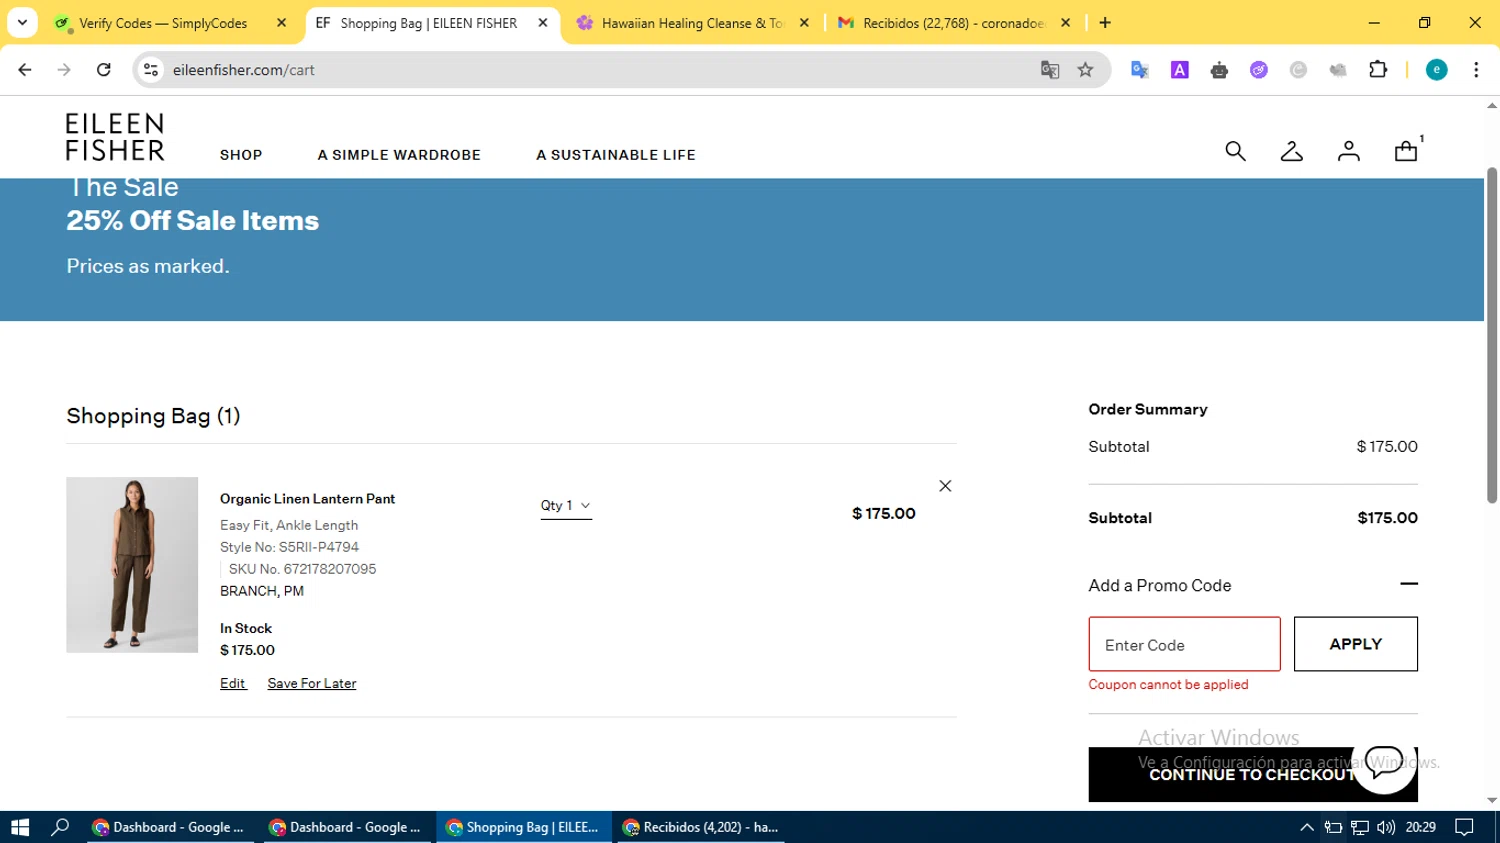Viewport: 1500px width, 843px height.
Task: Remove the Organic Linen Lantern Pant item
Action: tap(945, 486)
